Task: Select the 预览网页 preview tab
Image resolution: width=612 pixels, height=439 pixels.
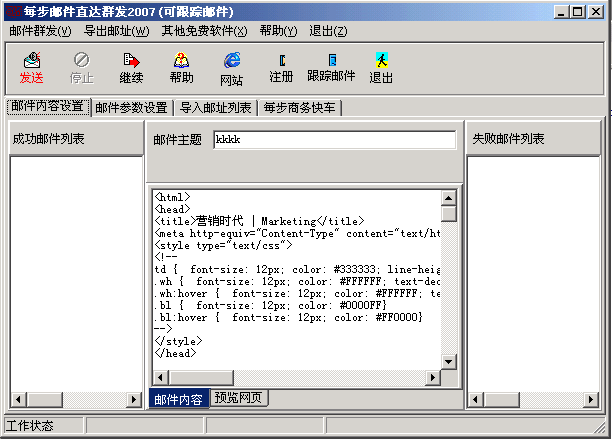Action: coord(239,398)
